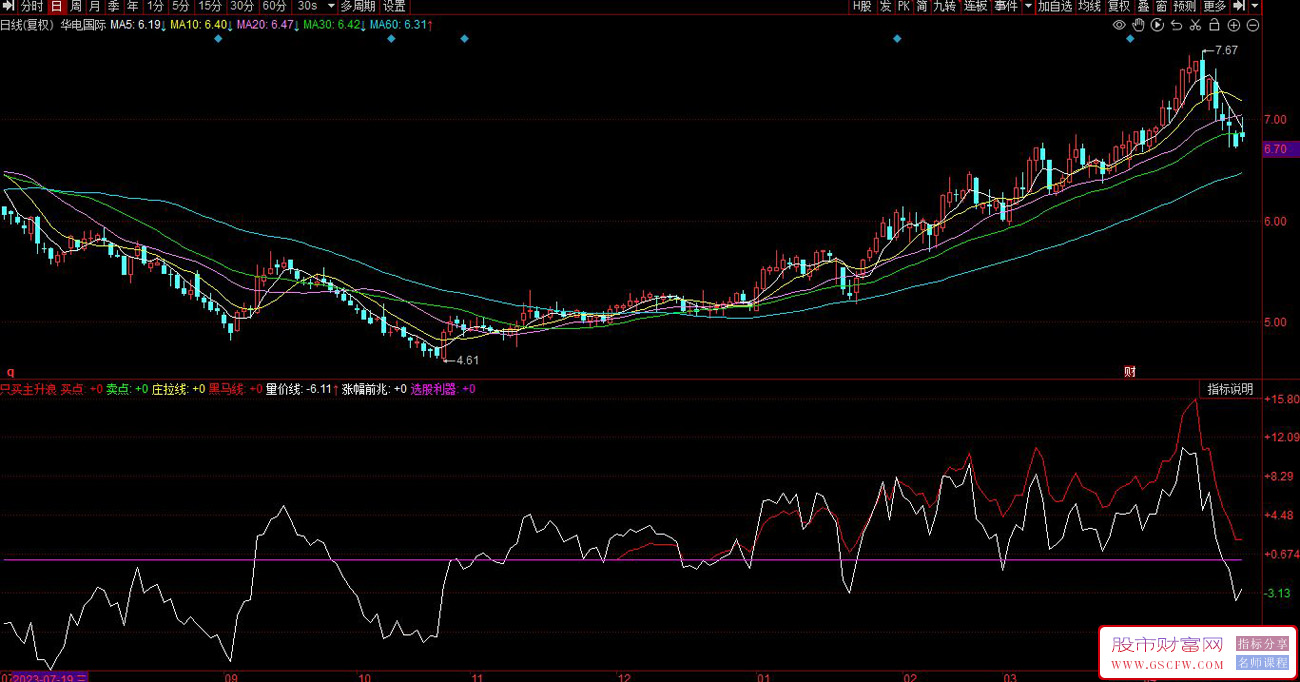This screenshot has height=682, width=1300.
Task: Click the 简 toolbar button
Action: pos(922,6)
